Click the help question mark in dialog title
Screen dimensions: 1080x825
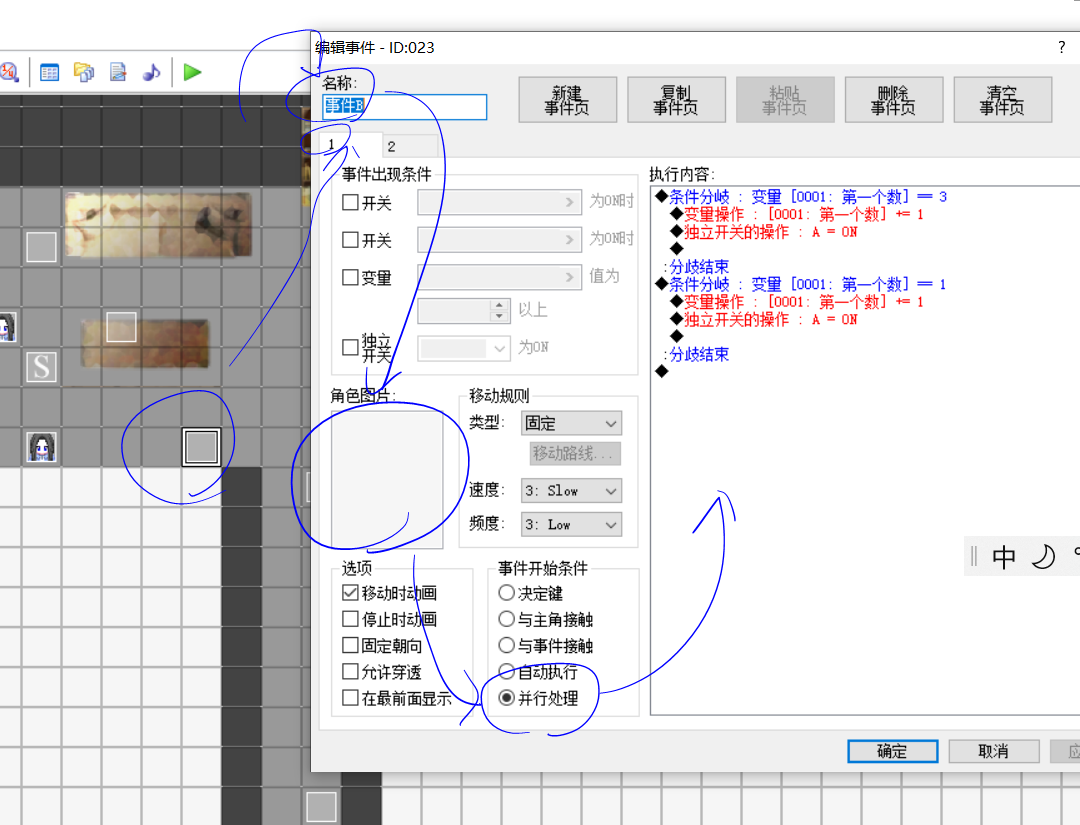click(x=1061, y=48)
